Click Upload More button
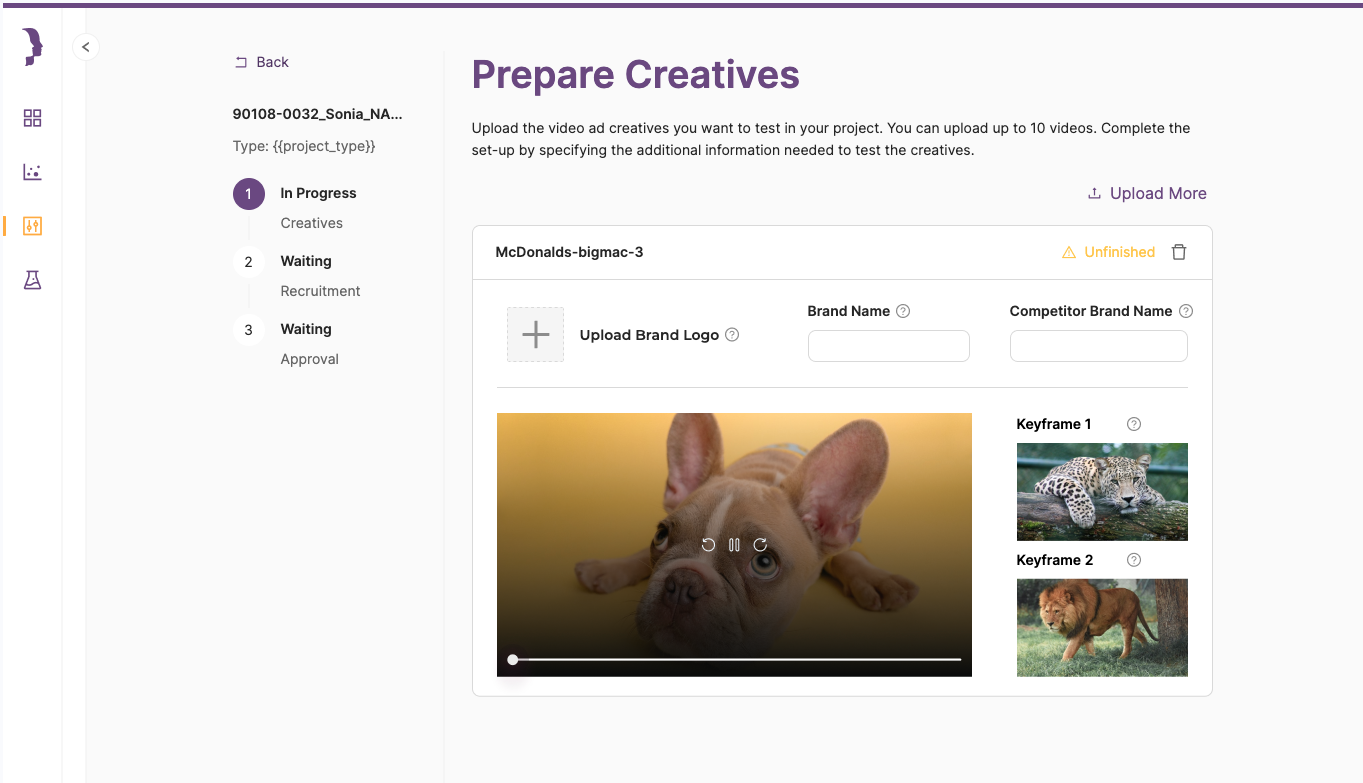Viewport: 1363px width, 783px height. pyautogui.click(x=1147, y=193)
